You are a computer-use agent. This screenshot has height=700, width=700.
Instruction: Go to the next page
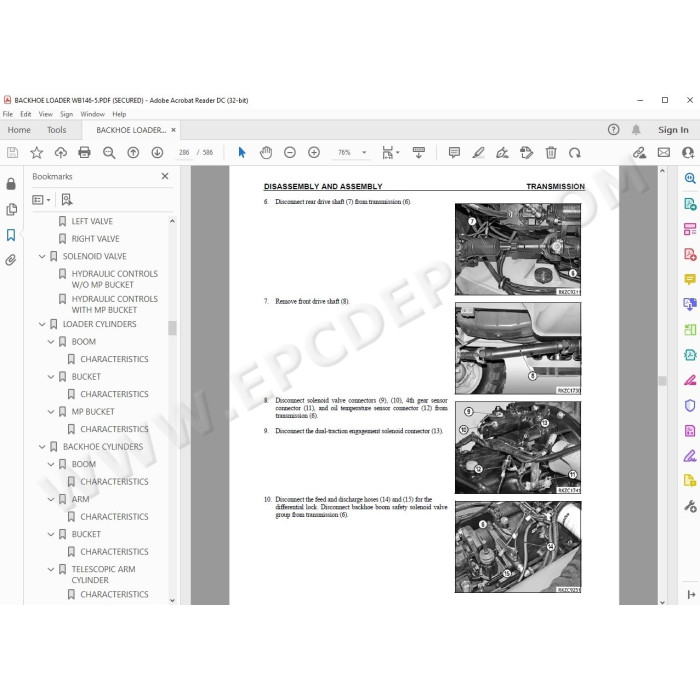click(157, 153)
